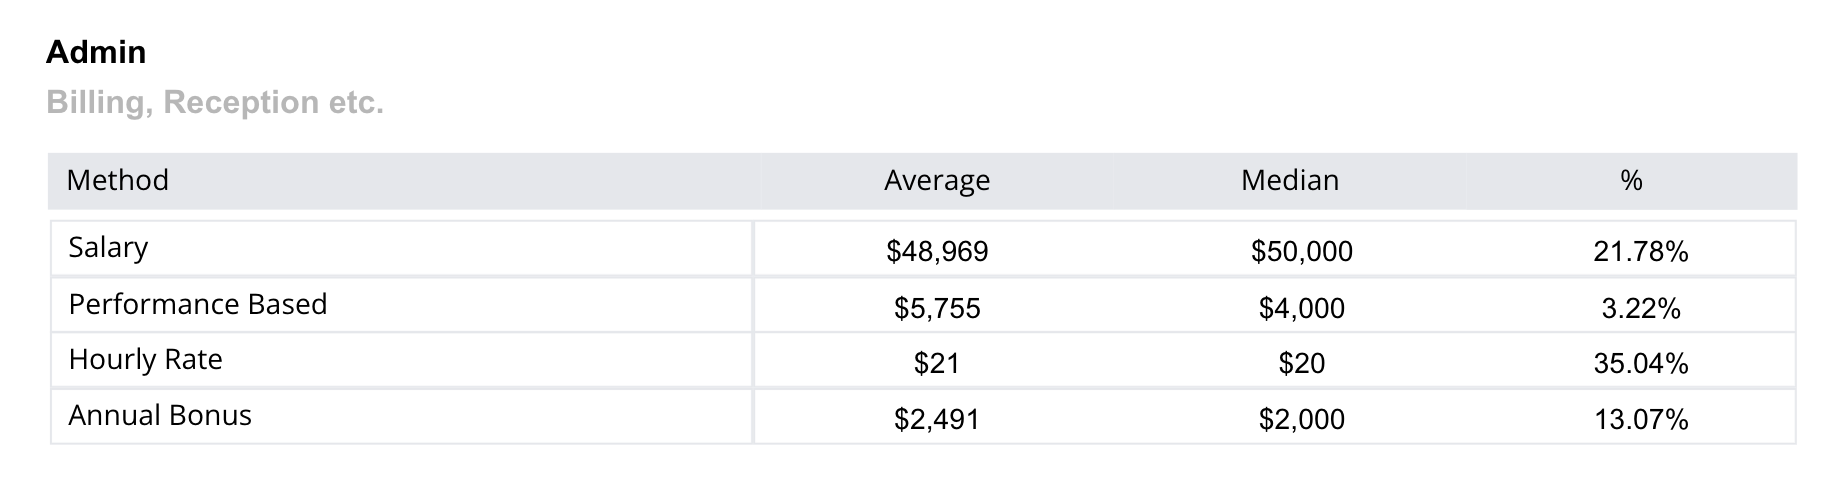1827x504 pixels.
Task: Click the 3.22% percentage cell
Action: (1640, 308)
